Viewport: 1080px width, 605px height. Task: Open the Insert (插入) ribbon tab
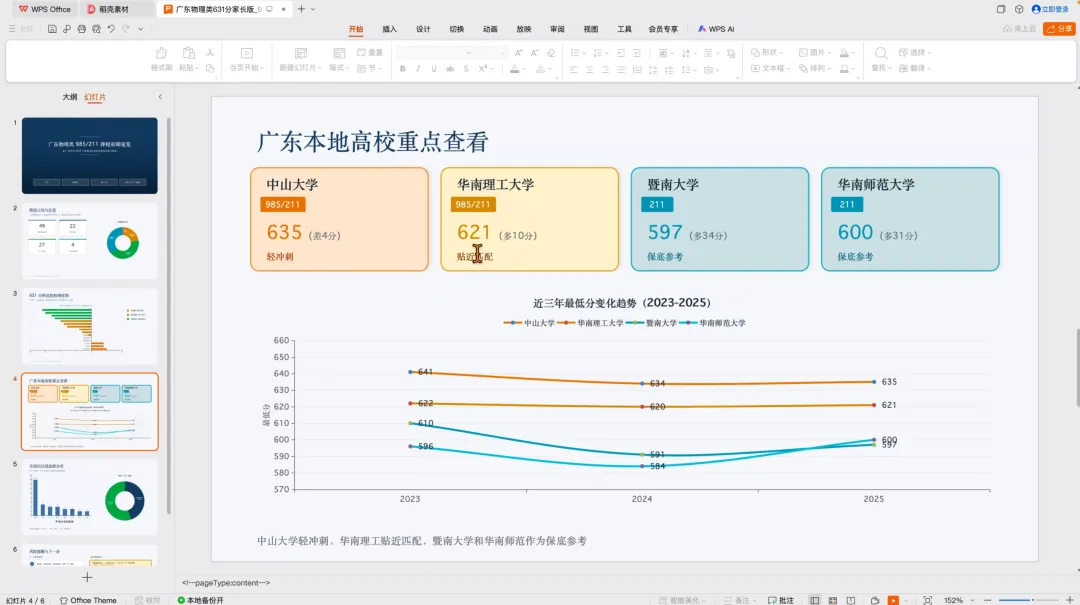pos(390,29)
